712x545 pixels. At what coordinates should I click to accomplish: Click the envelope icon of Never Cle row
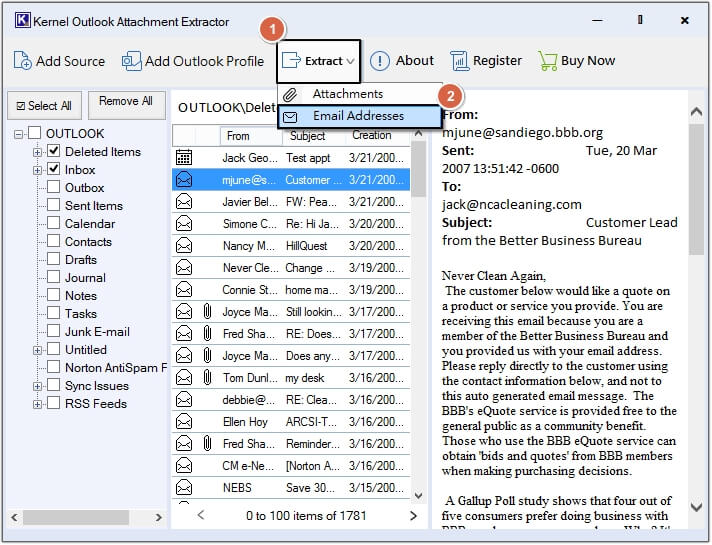[184, 268]
